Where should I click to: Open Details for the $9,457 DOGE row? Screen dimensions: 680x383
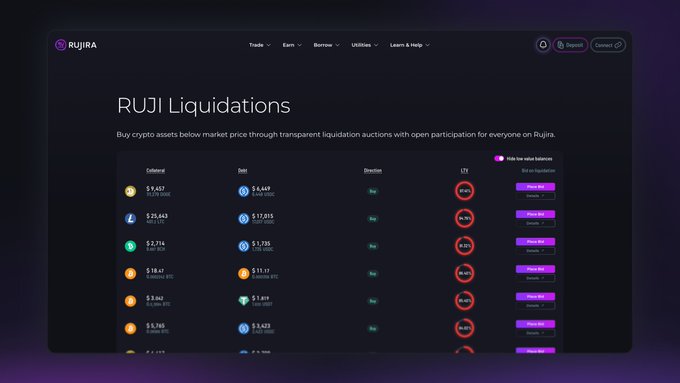[535, 196]
